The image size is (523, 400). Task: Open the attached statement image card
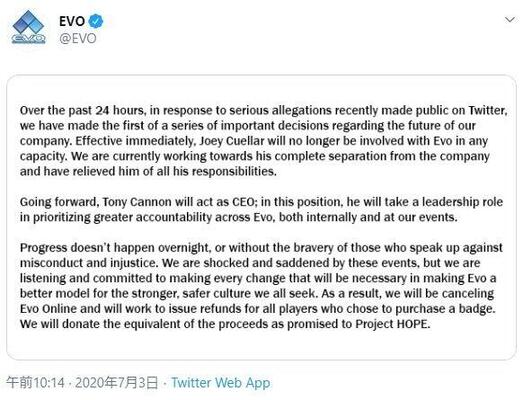point(262,218)
